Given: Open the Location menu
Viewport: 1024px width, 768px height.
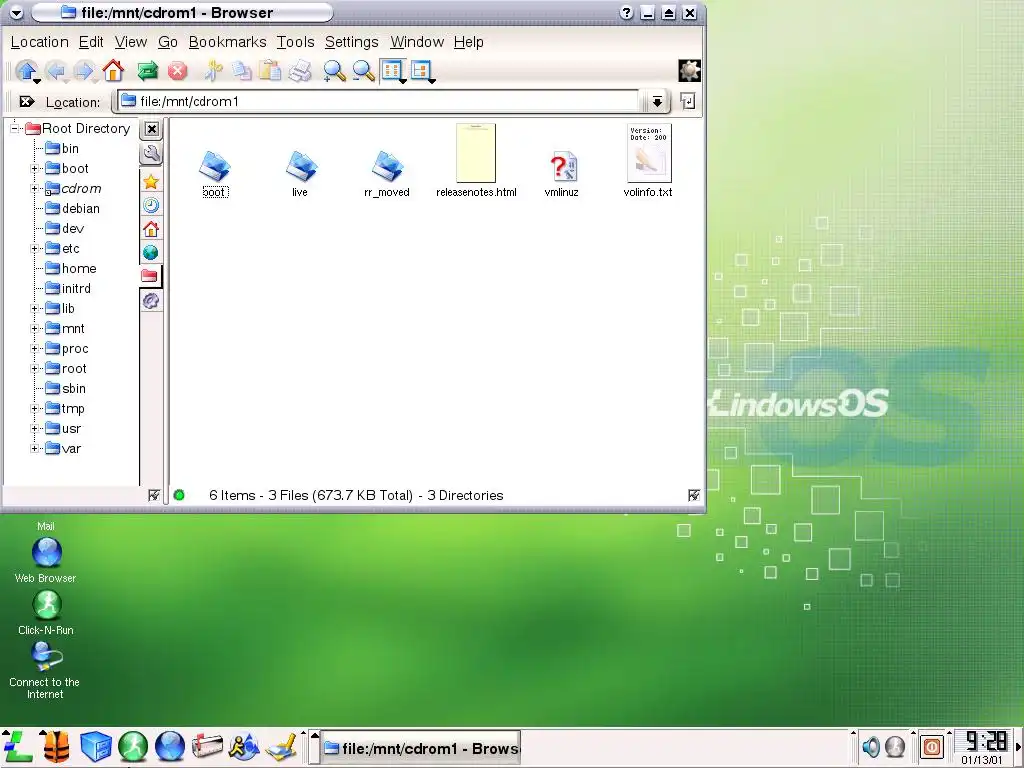Looking at the screenshot, I should pyautogui.click(x=39, y=42).
